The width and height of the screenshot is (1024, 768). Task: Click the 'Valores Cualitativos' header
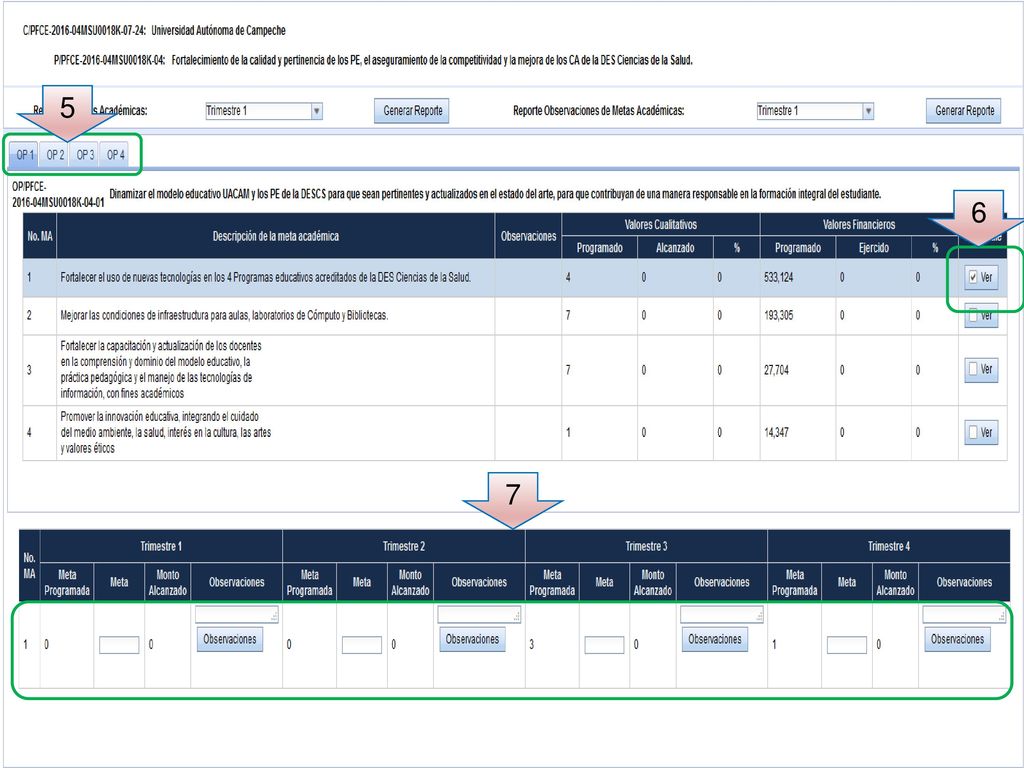(x=661, y=225)
